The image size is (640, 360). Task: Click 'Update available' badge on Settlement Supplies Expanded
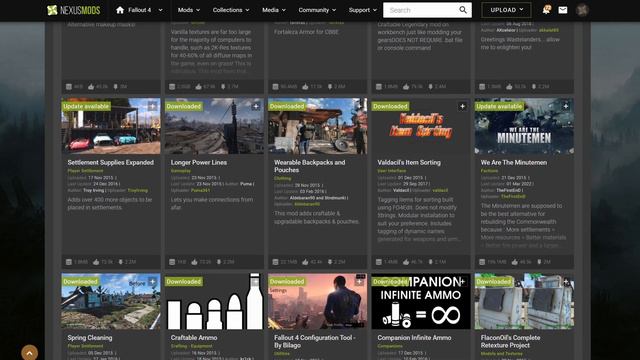point(86,107)
